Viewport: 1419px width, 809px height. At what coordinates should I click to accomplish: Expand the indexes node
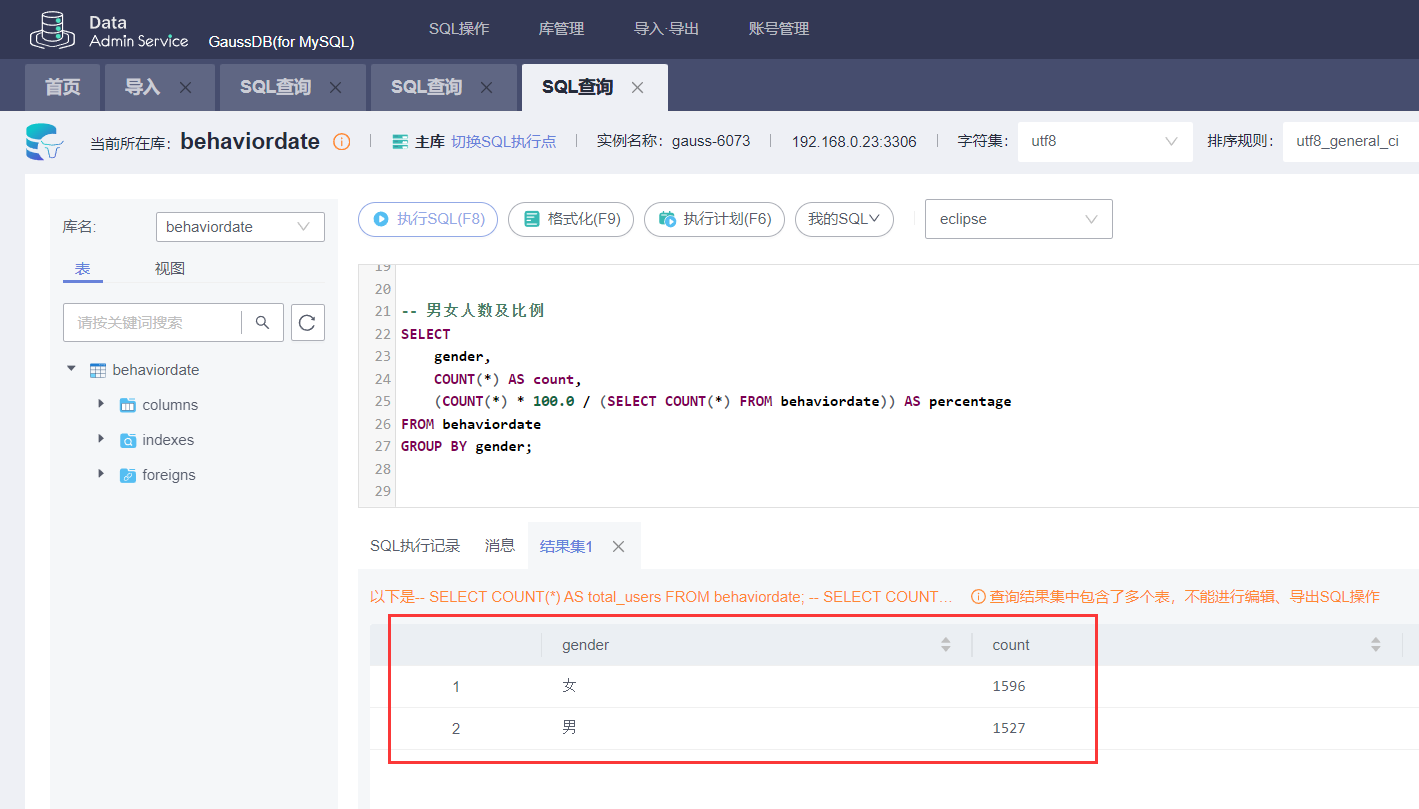(x=101, y=439)
